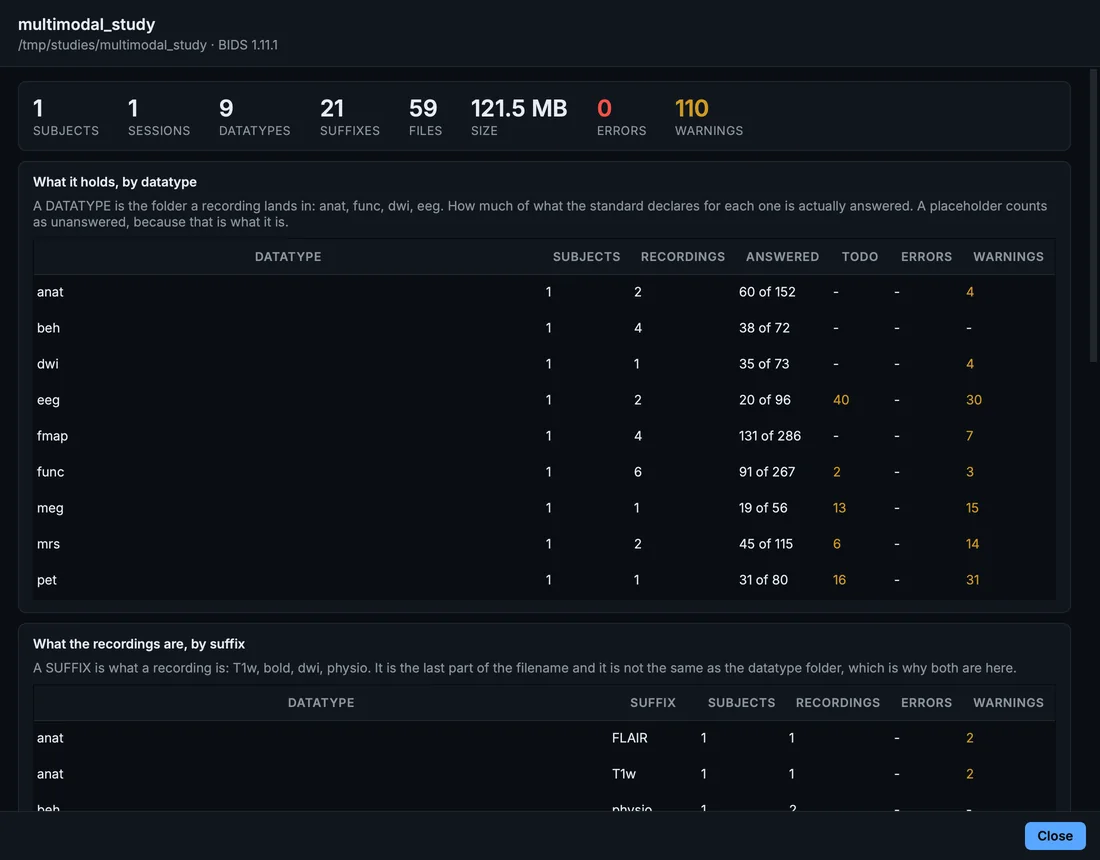Click meg warnings count 15

coord(972,508)
